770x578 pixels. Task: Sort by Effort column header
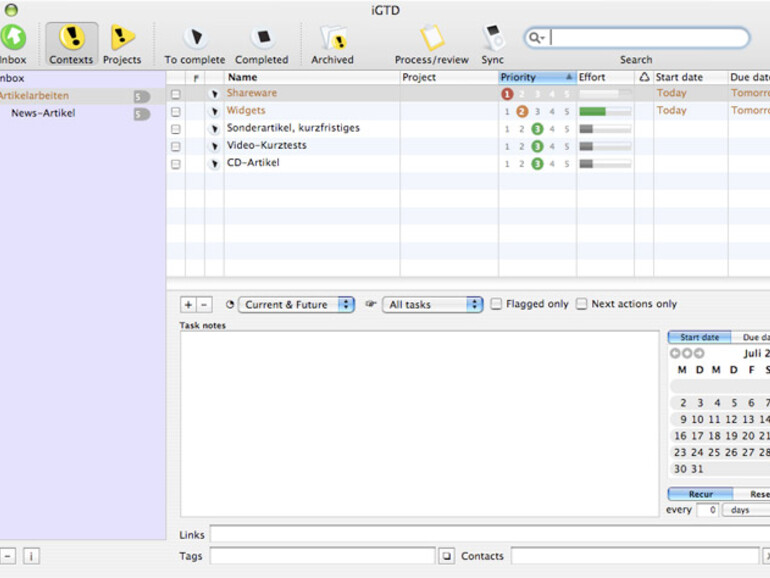tap(605, 77)
